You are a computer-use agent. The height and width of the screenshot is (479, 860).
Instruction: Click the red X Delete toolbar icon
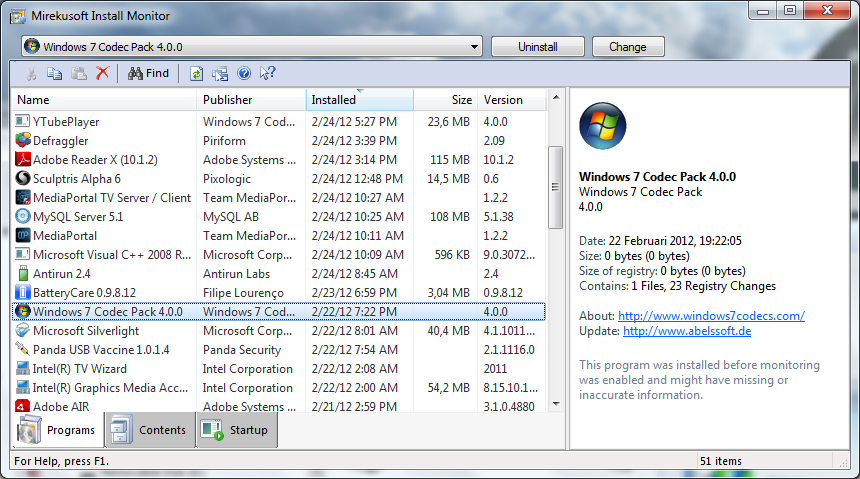(103, 73)
